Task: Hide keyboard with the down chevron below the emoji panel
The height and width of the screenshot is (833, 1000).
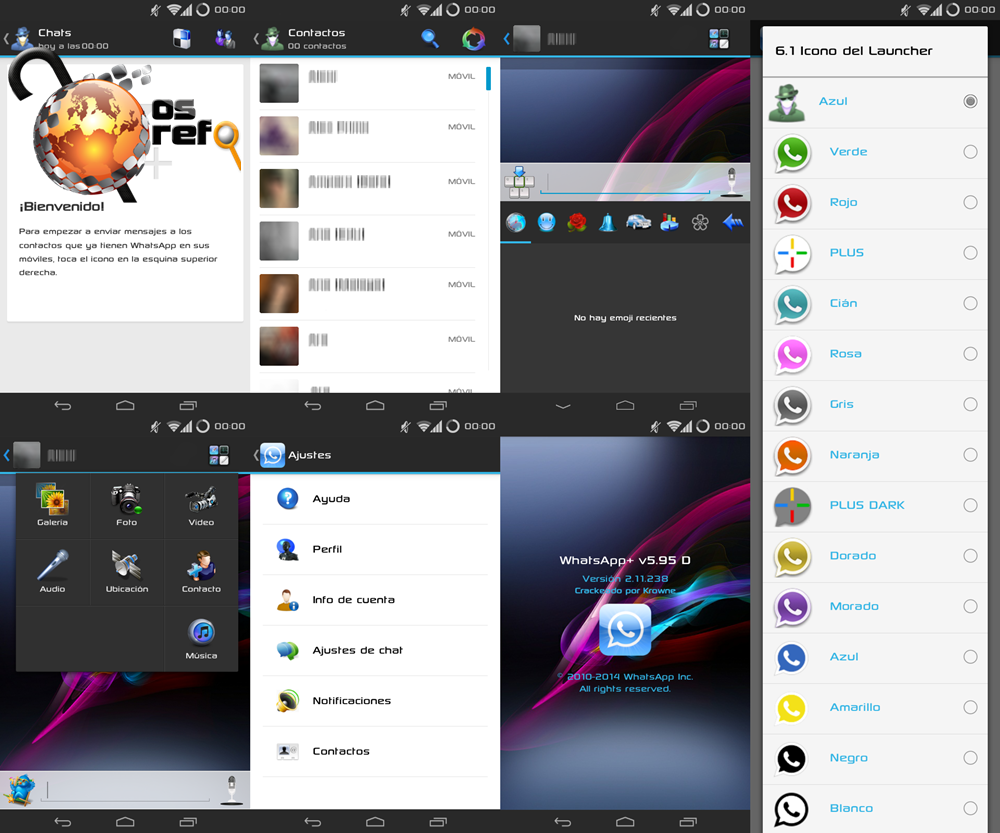Action: tap(562, 406)
